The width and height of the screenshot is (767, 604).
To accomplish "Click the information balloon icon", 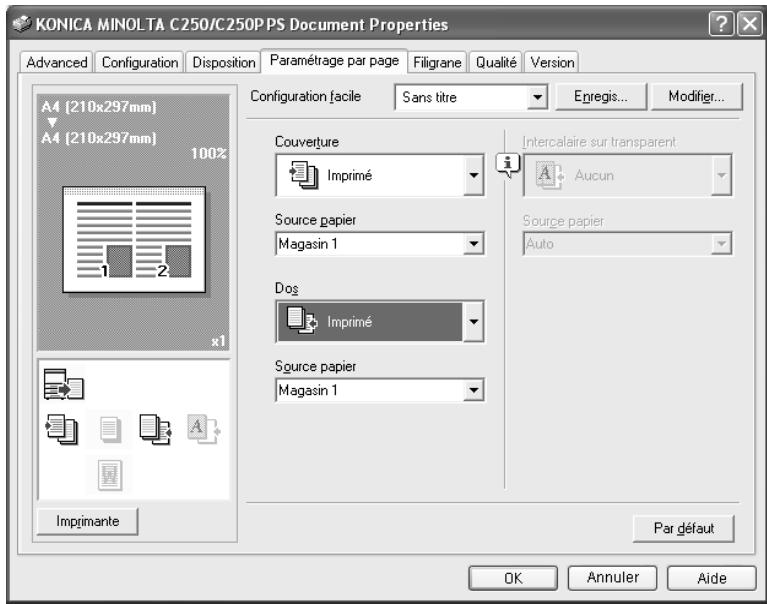I will pyautogui.click(x=508, y=164).
